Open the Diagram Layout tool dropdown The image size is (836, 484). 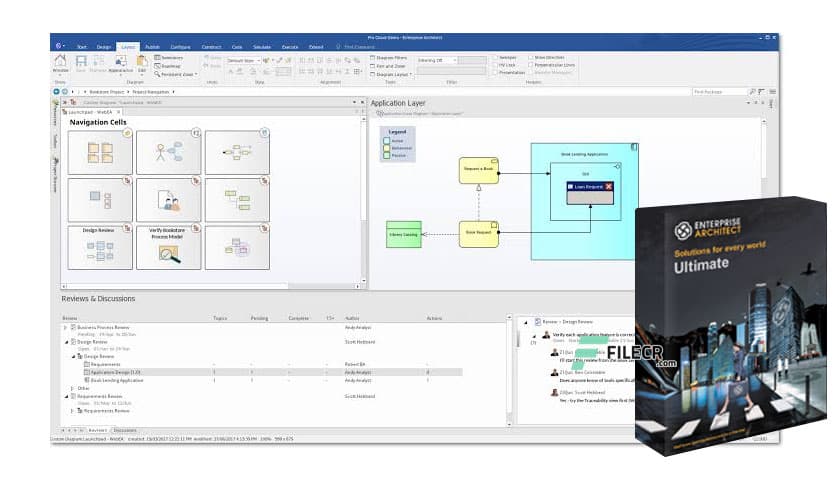click(391, 75)
